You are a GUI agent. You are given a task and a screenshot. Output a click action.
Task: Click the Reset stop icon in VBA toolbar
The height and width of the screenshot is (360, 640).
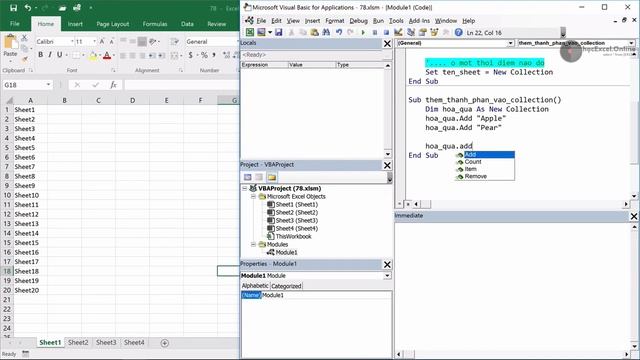[x=386, y=32]
